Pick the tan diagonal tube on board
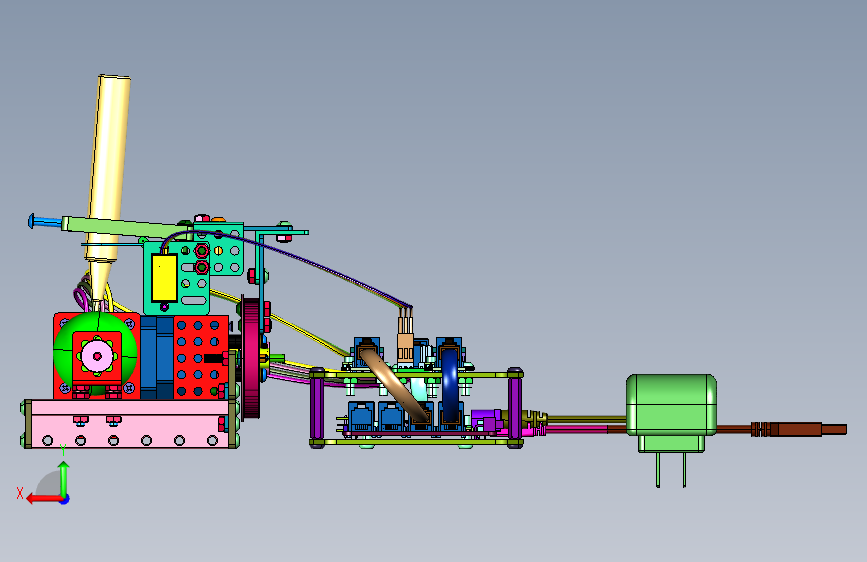 [x=393, y=384]
